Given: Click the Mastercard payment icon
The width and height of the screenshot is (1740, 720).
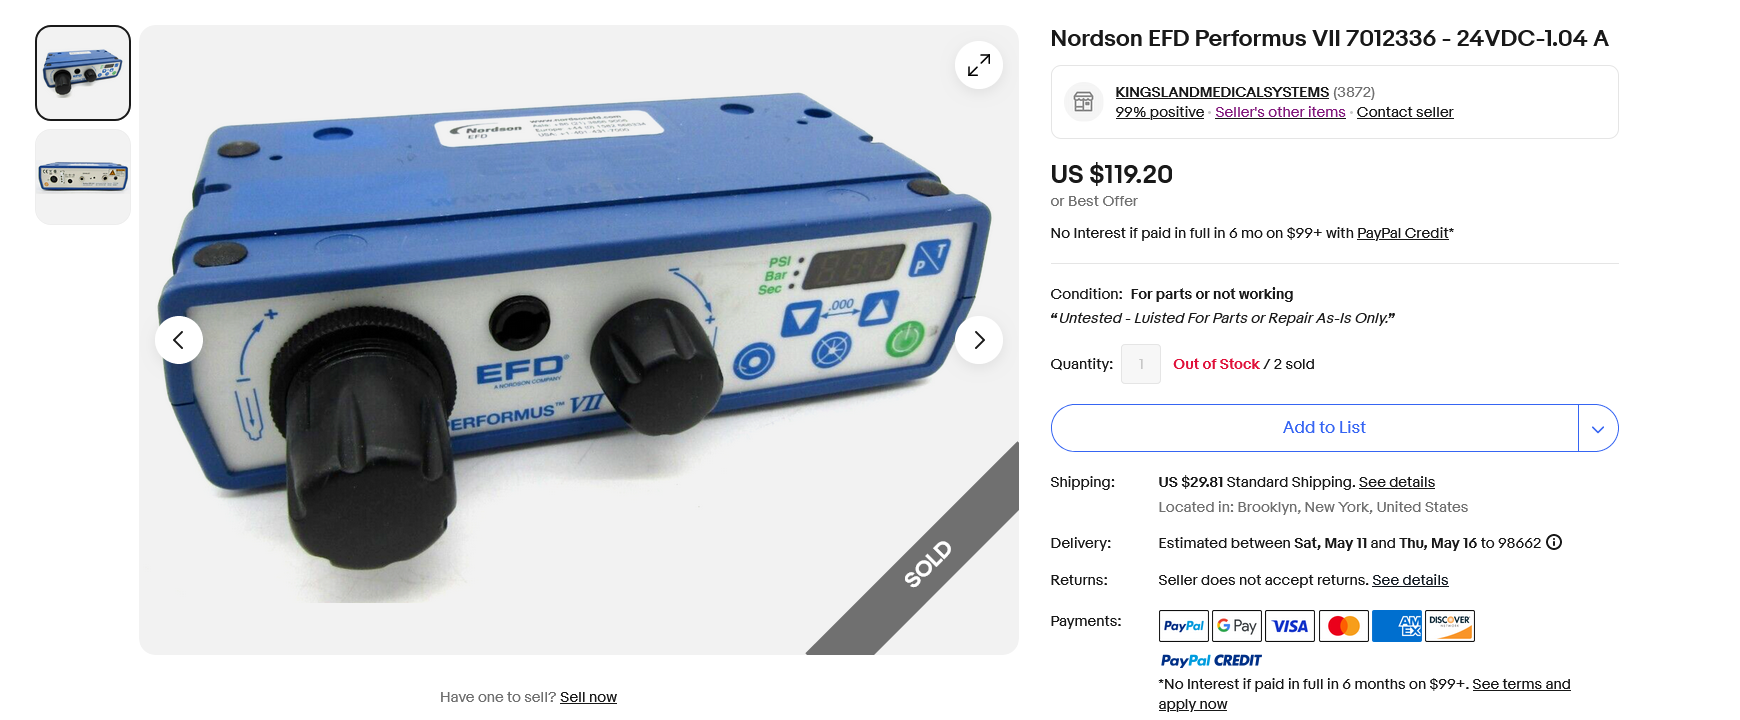Looking at the screenshot, I should [1344, 626].
